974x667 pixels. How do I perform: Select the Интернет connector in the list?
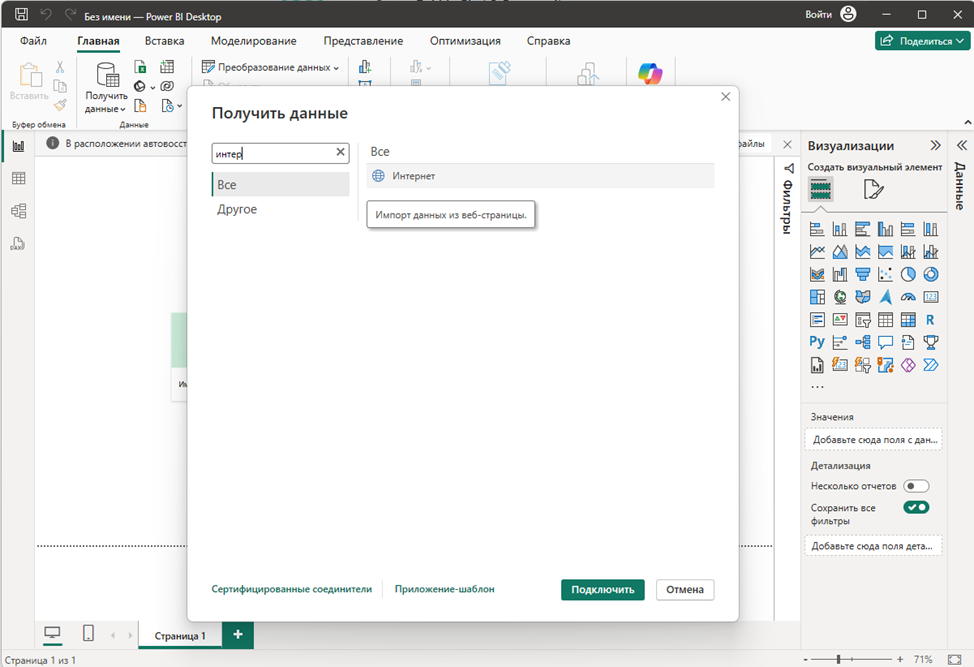click(540, 176)
